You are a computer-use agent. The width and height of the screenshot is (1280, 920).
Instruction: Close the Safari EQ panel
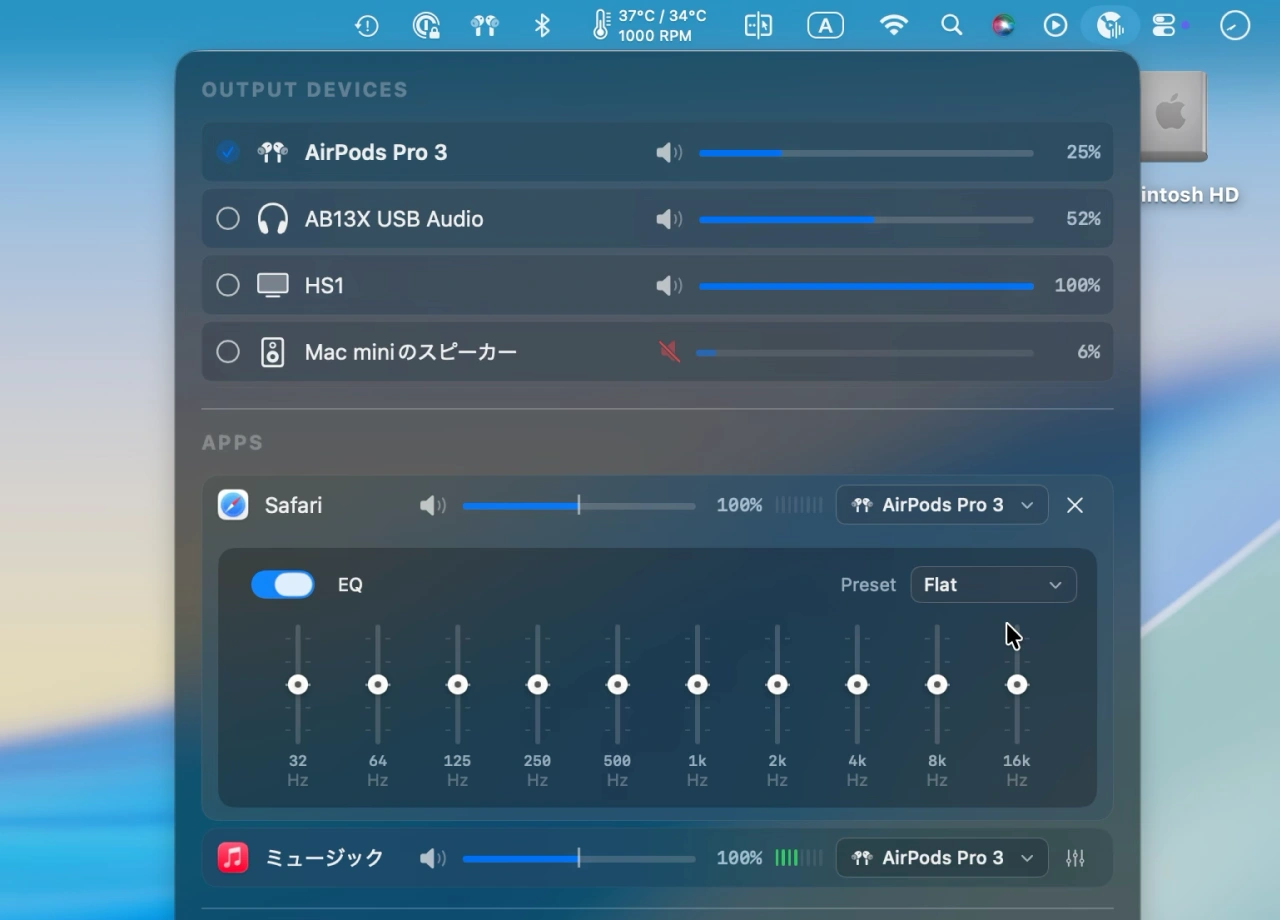pyautogui.click(x=1075, y=506)
